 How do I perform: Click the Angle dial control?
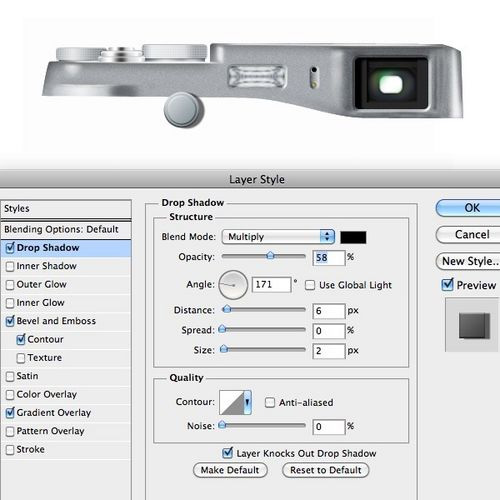click(233, 285)
